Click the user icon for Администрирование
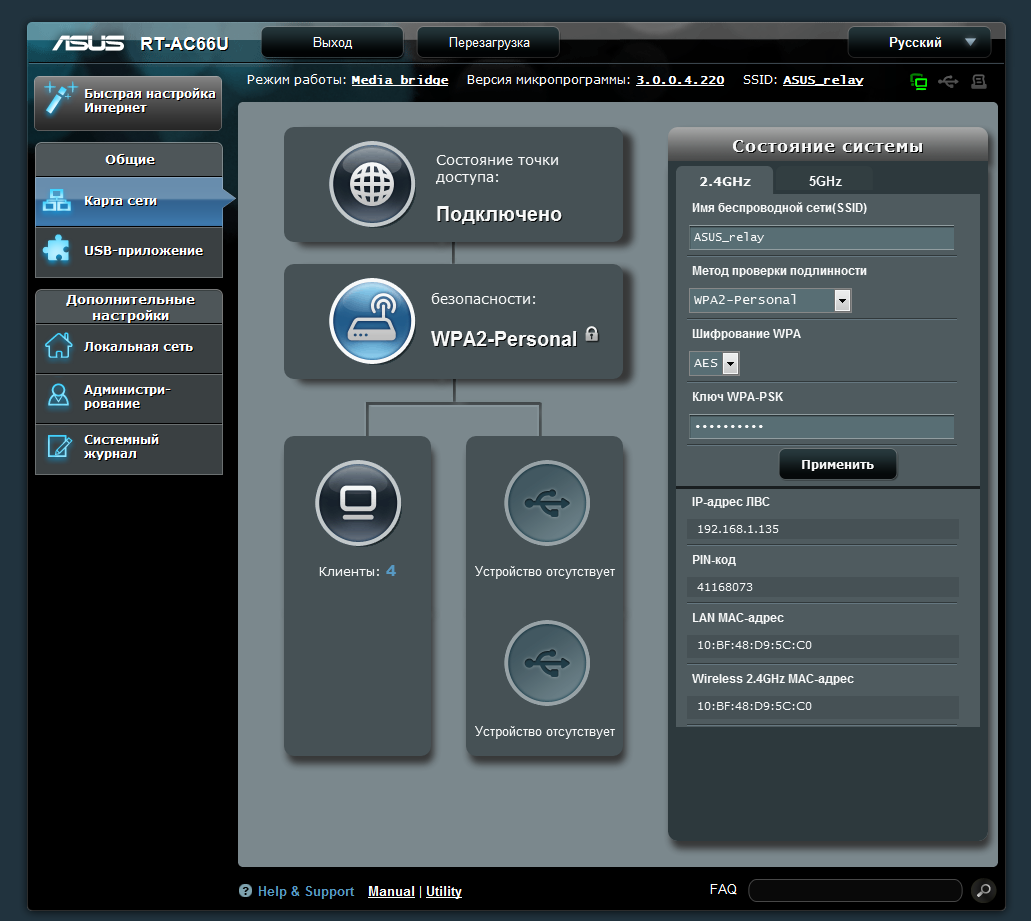This screenshot has height=921, width=1031. coord(59,396)
